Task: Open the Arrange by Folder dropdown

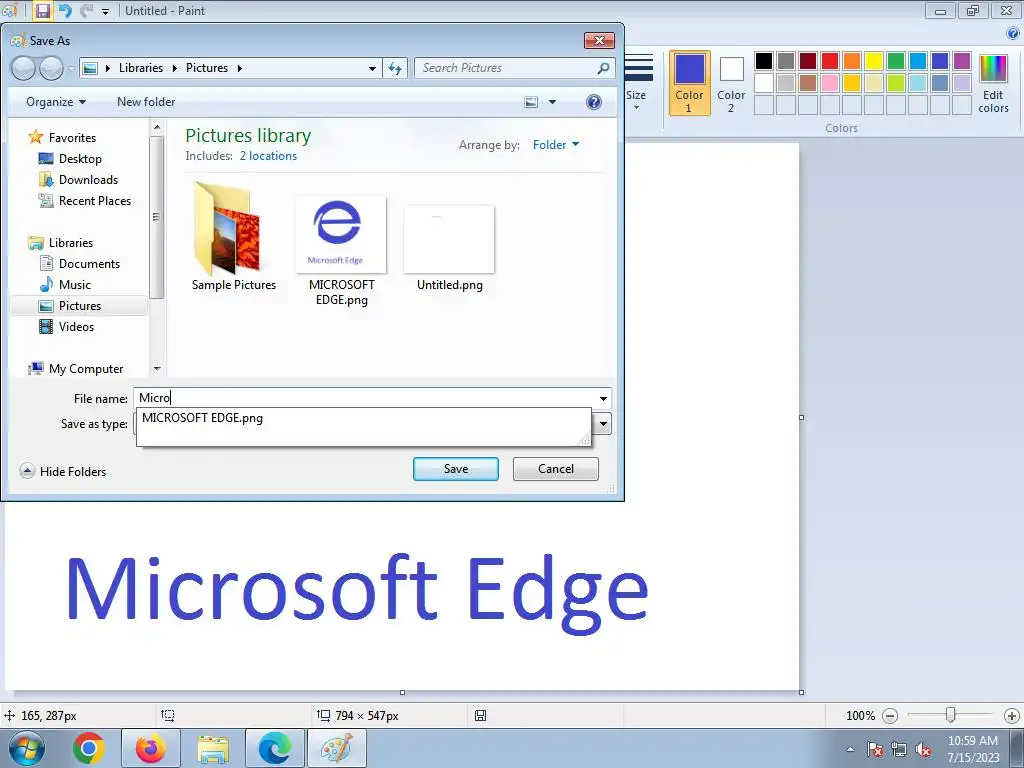Action: tap(556, 145)
